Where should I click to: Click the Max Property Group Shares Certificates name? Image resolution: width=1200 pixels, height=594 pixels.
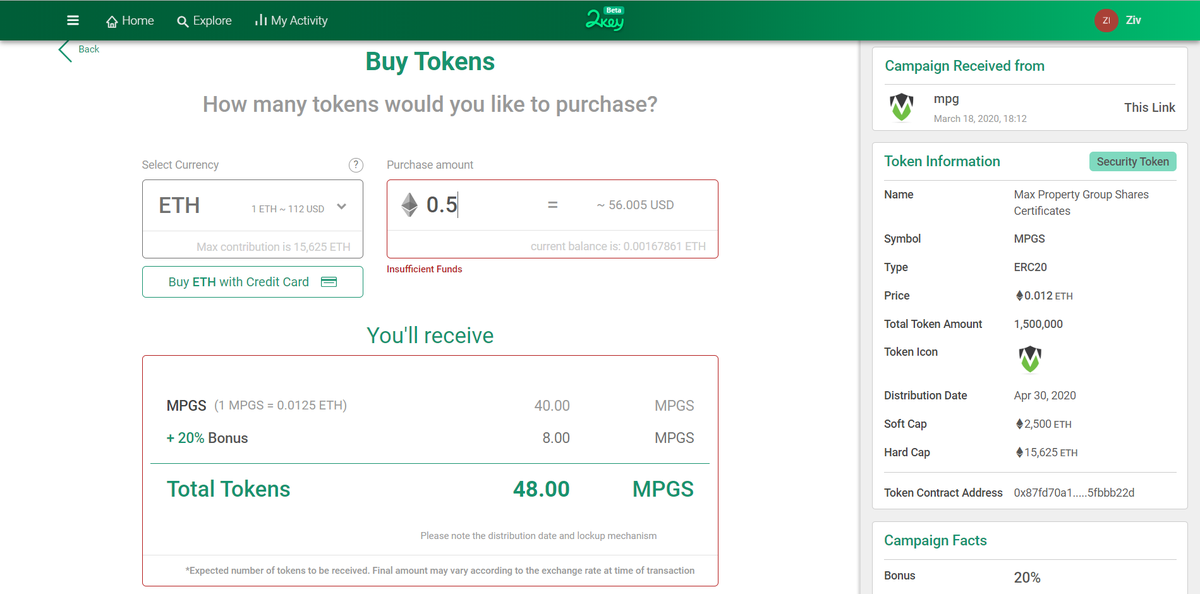pos(1081,203)
